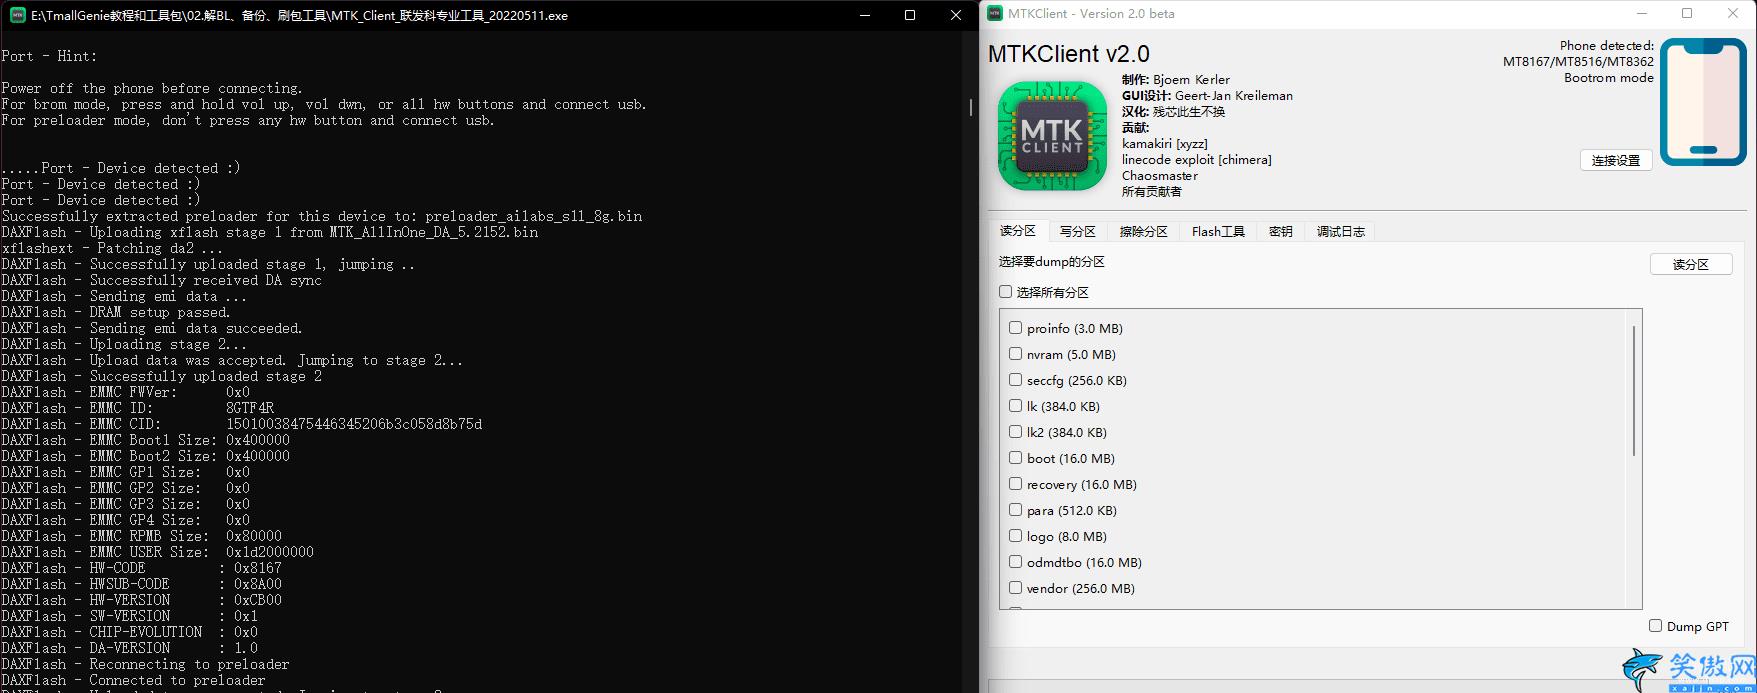The image size is (1757, 693).
Task: Check the vendor (256.0 MB) partition
Action: (x=1016, y=588)
